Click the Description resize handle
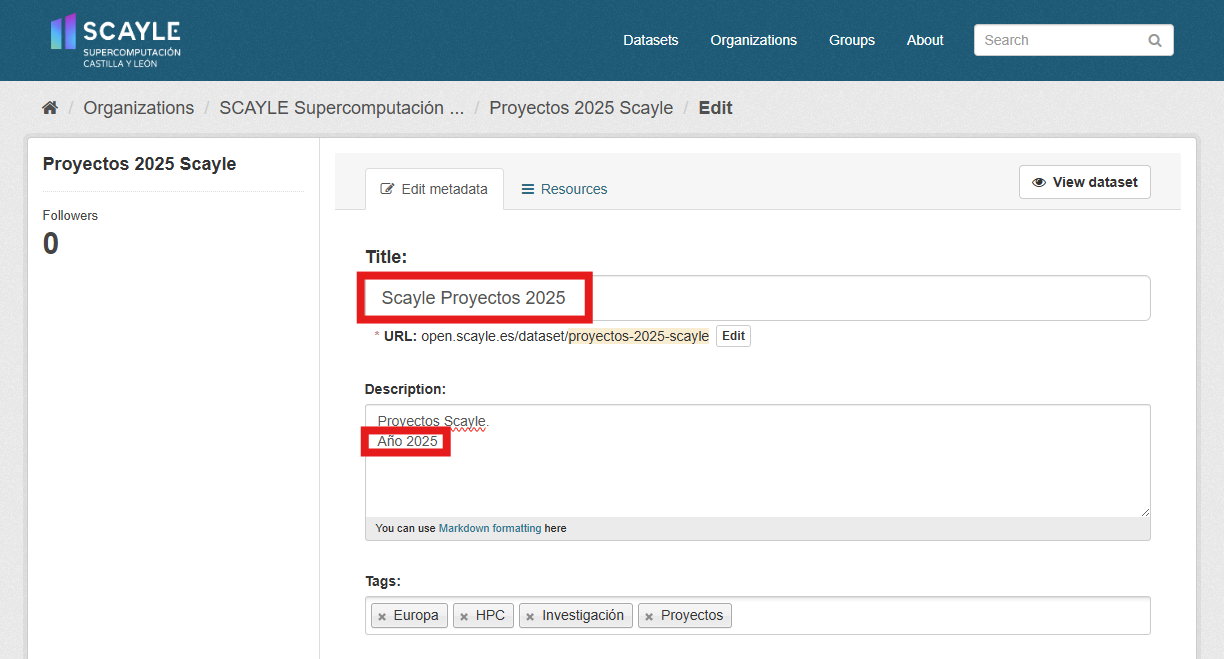1224x659 pixels. point(1145,512)
